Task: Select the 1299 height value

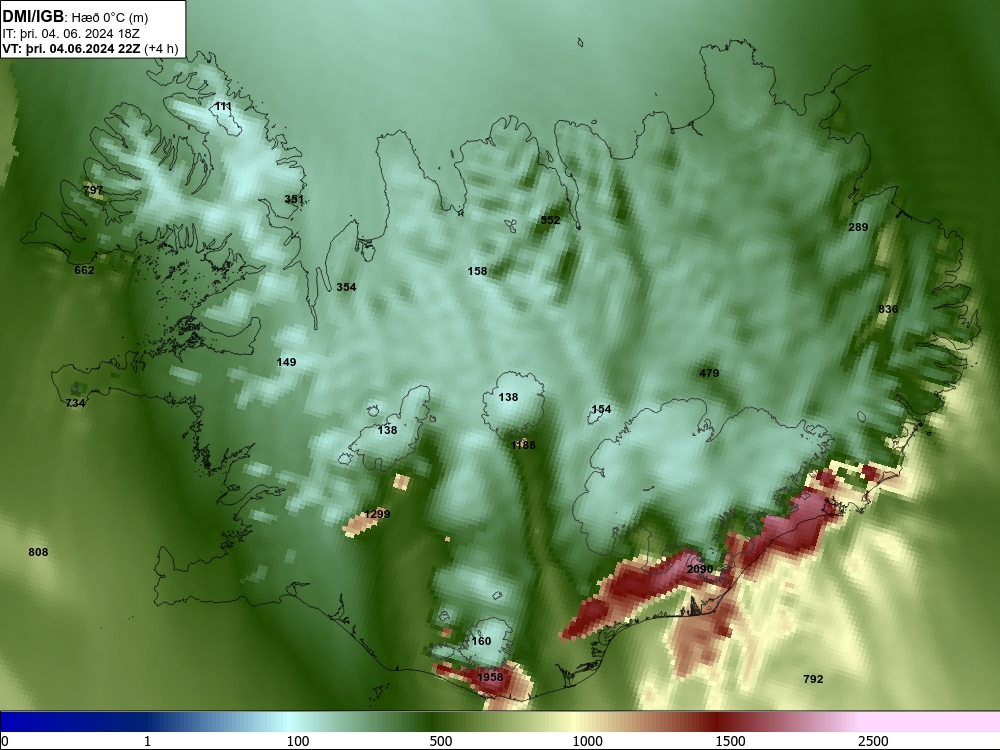Action: tap(377, 514)
